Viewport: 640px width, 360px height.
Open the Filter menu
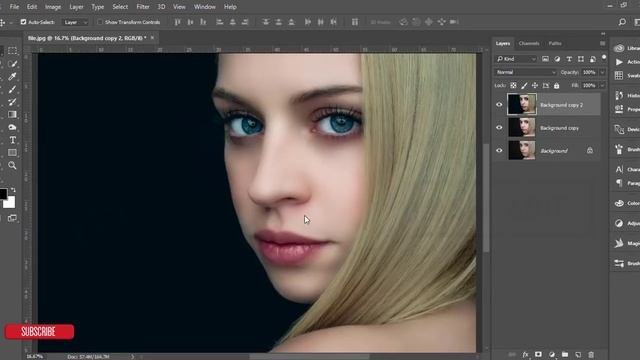point(143,7)
